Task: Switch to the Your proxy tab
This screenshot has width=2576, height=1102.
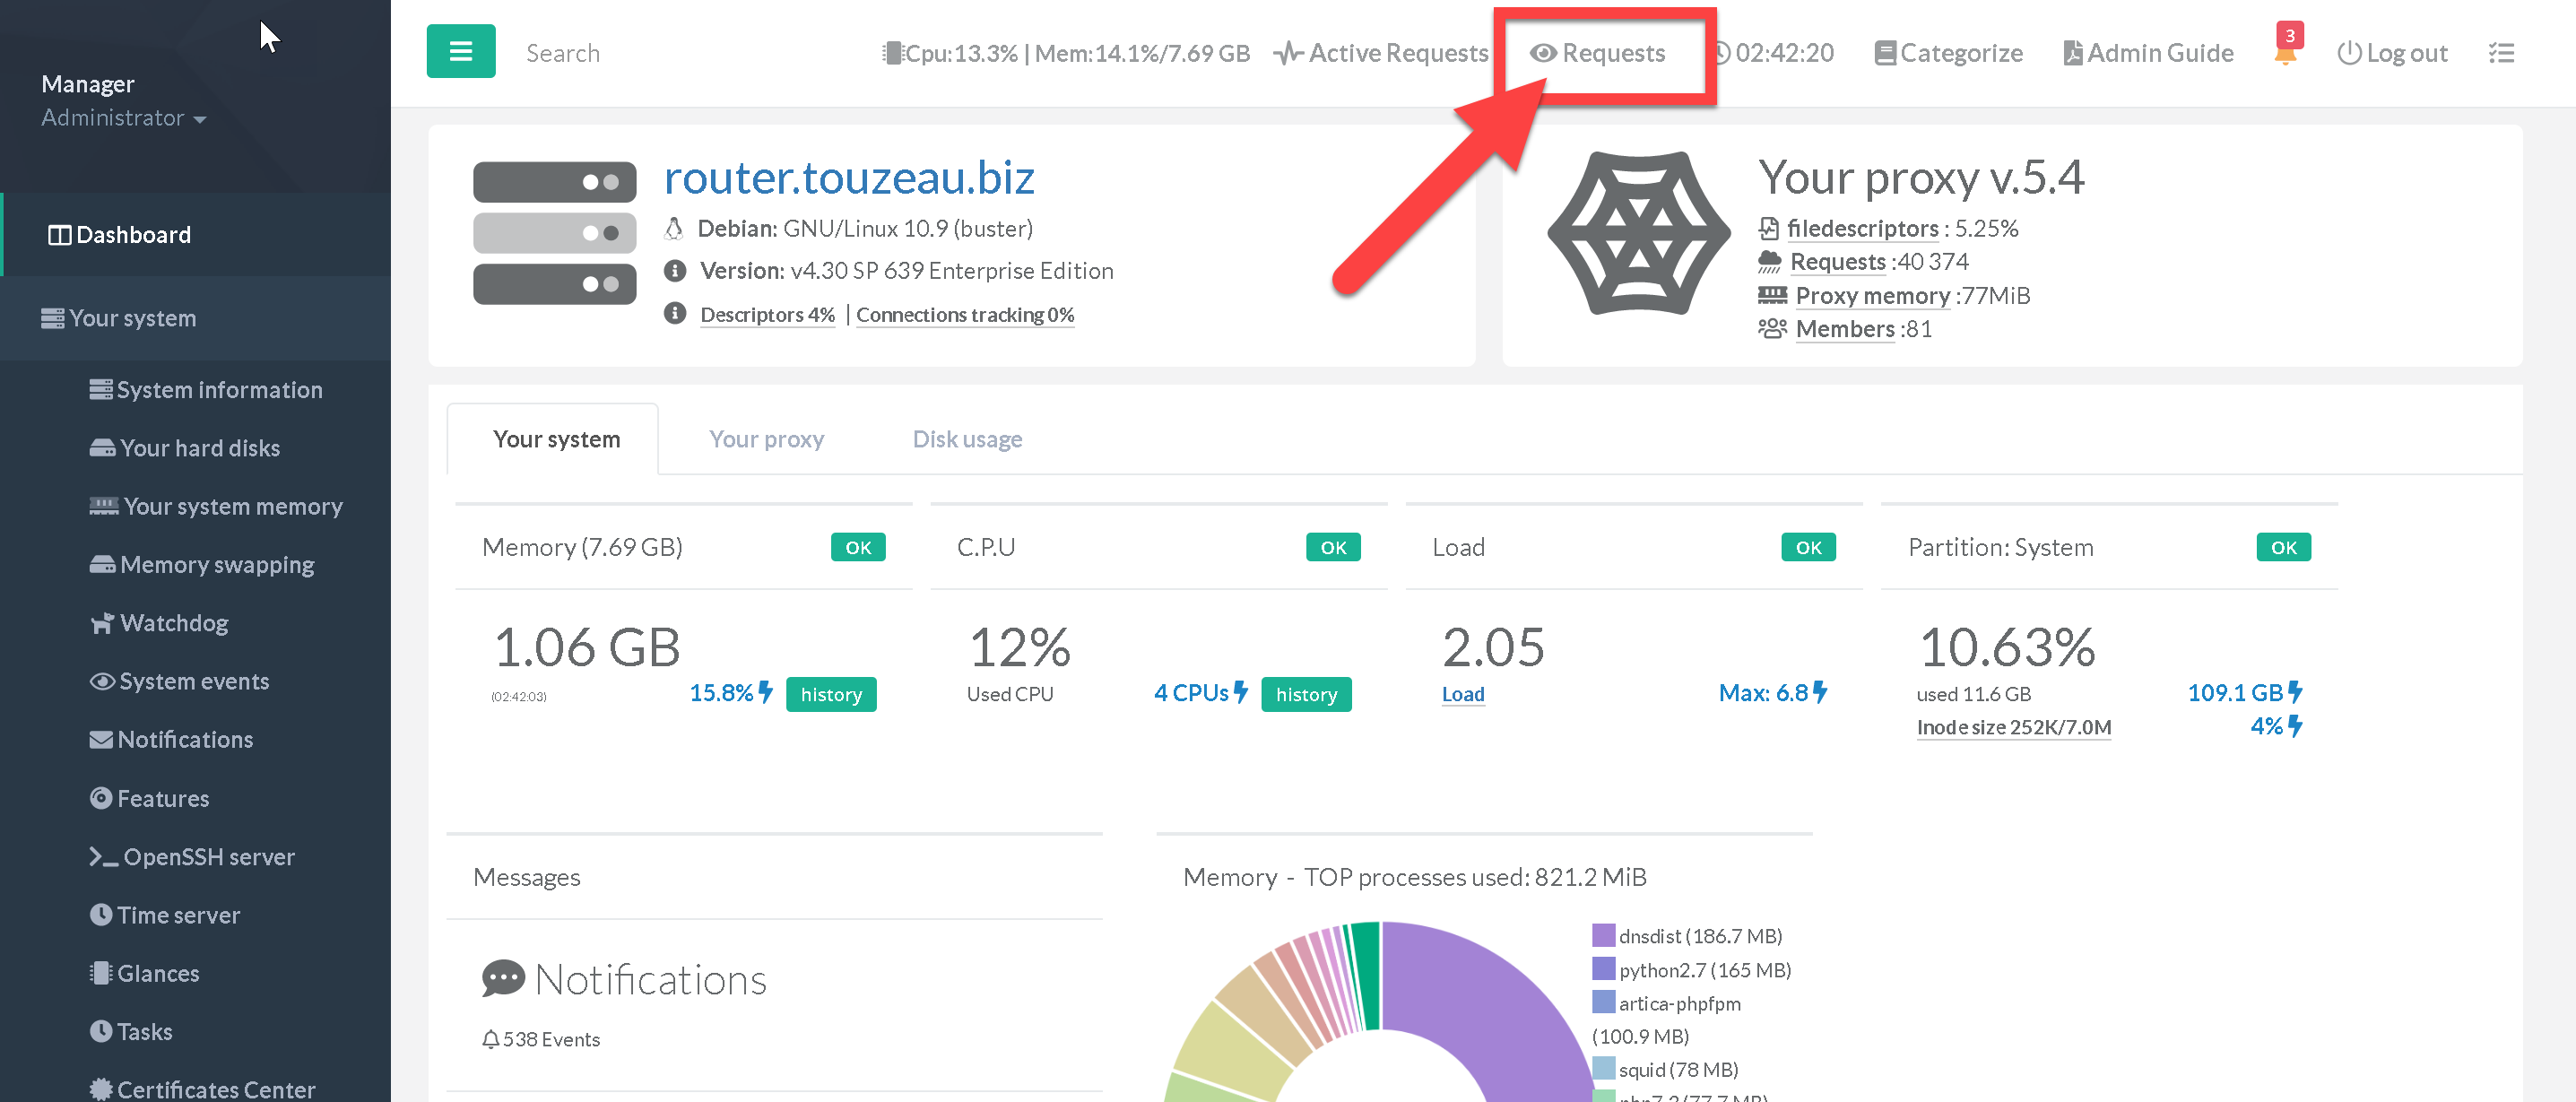Action: coord(766,439)
